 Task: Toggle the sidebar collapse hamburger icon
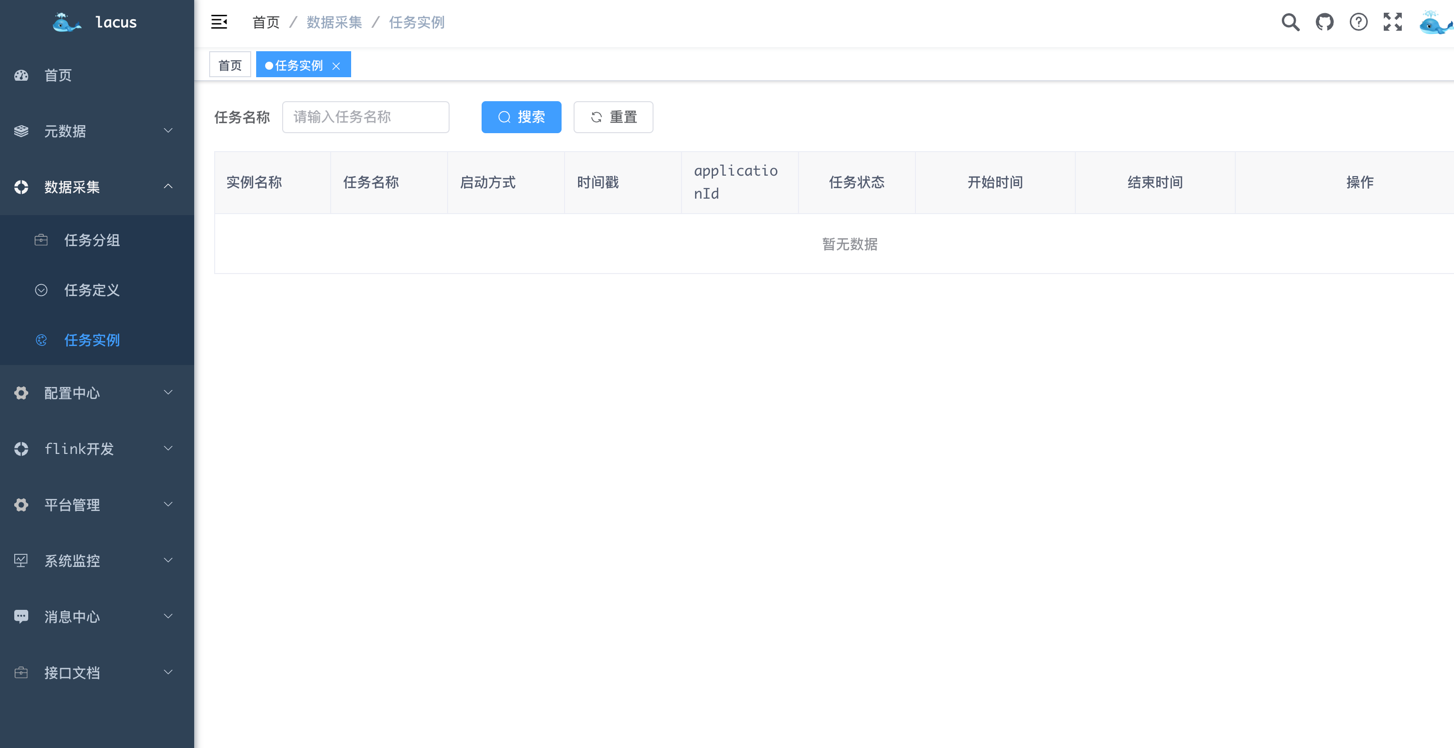[x=219, y=22]
